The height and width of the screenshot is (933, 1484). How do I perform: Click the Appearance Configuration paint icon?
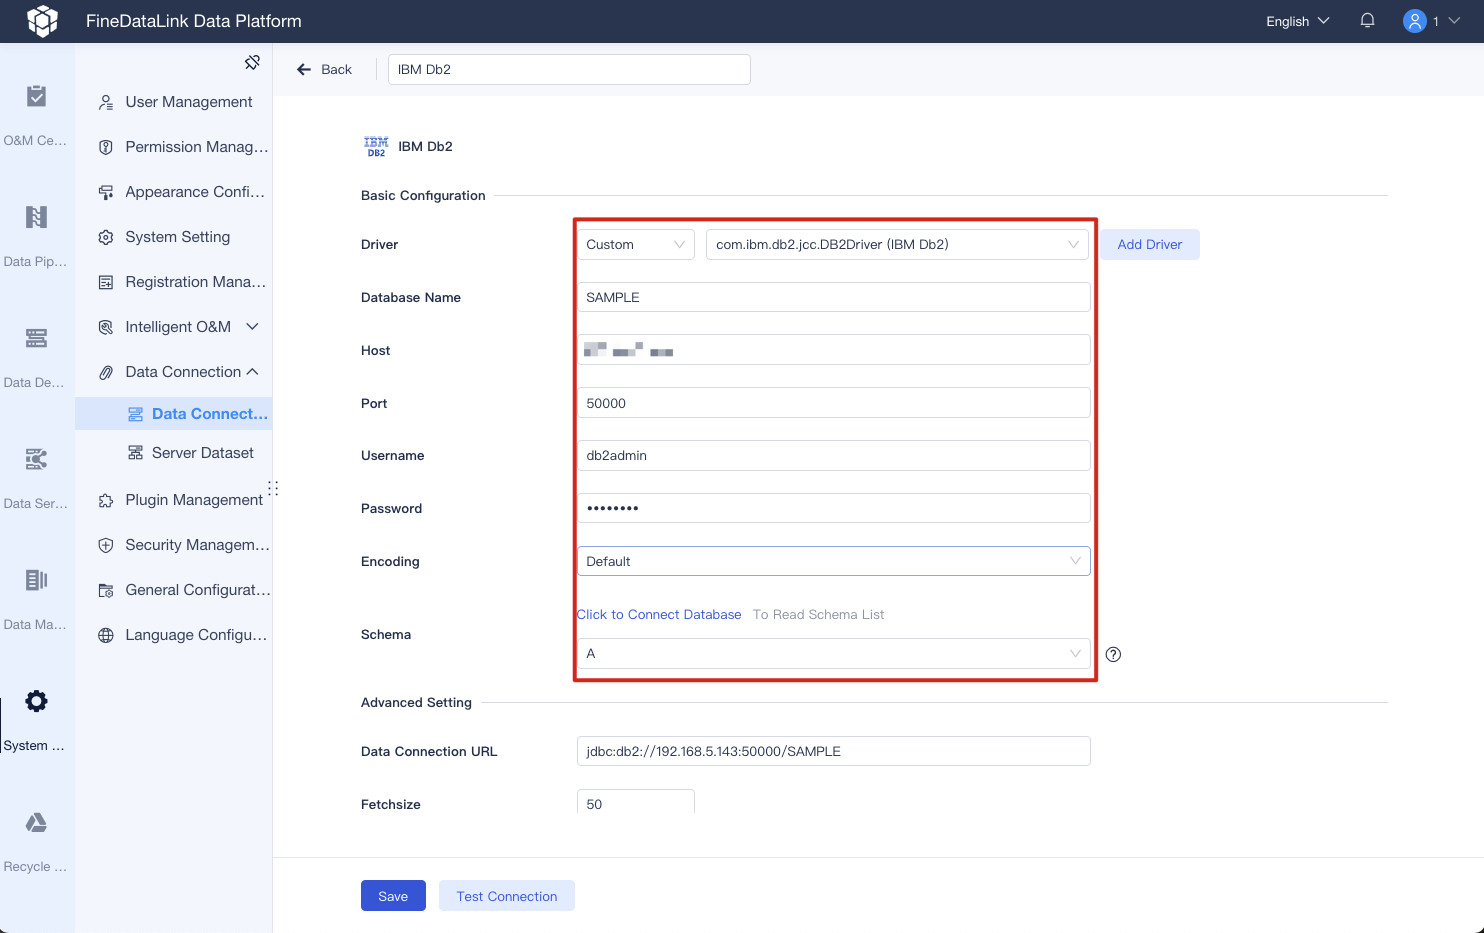click(x=106, y=192)
